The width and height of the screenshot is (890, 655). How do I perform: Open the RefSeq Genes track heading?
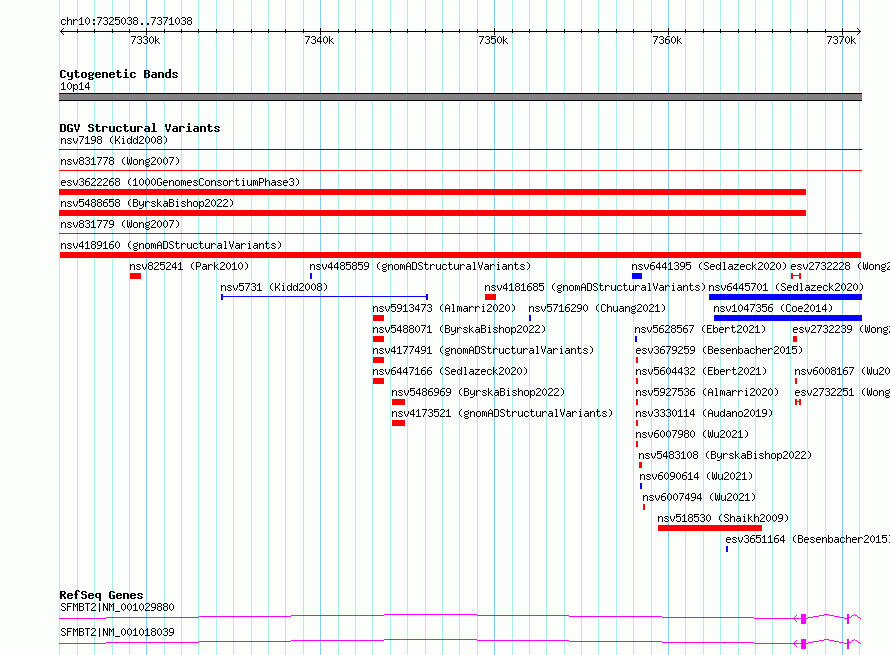[101, 595]
